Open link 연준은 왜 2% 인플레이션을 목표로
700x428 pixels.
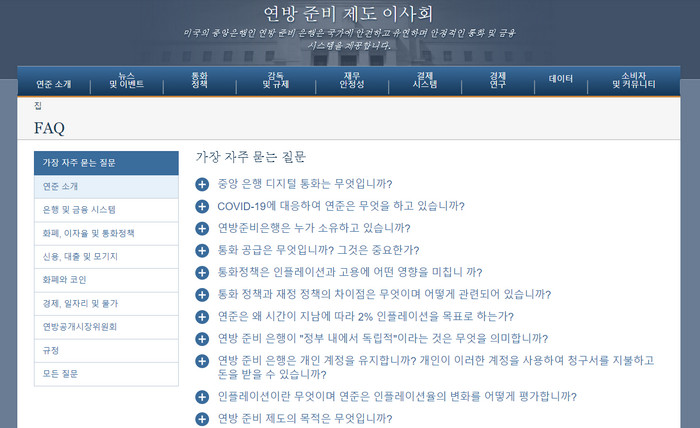click(366, 316)
